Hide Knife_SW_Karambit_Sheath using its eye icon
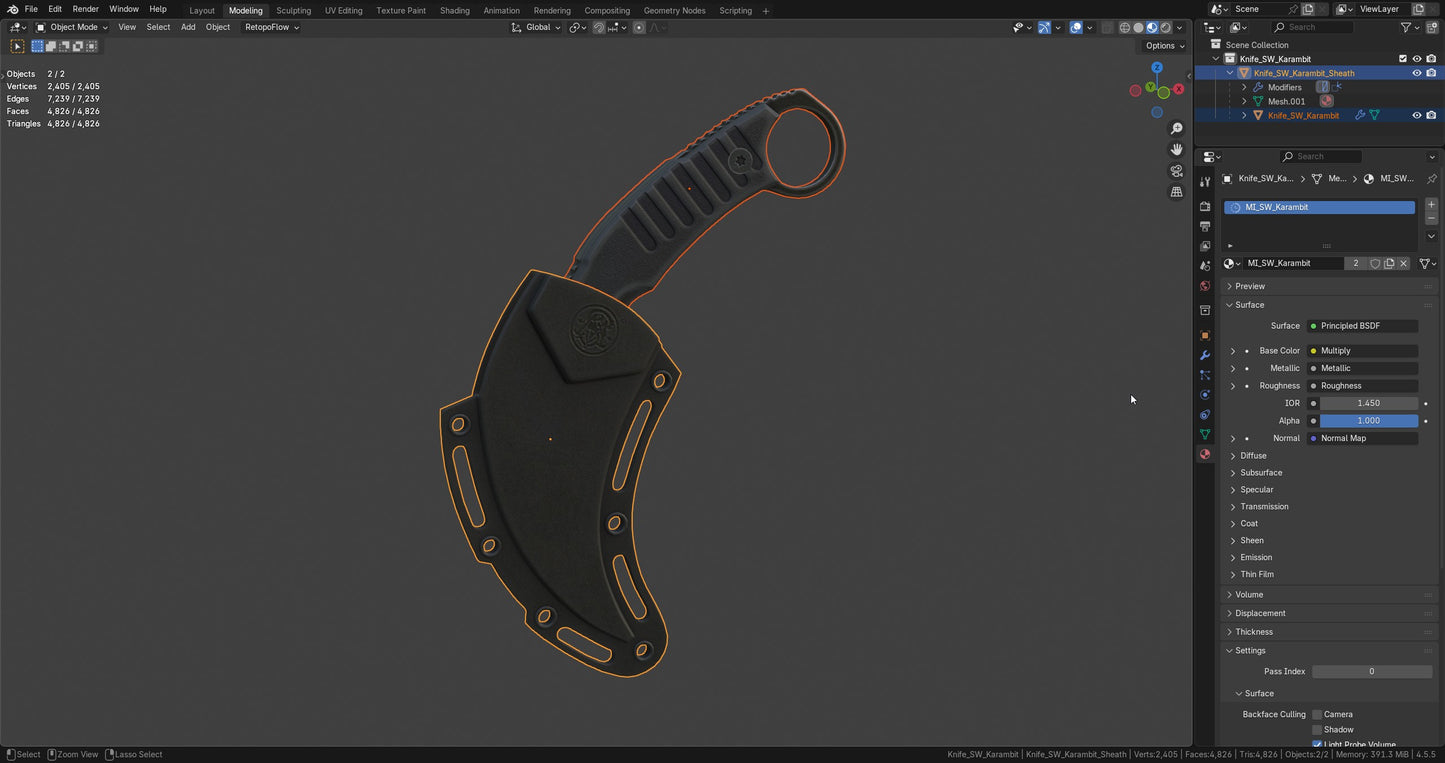 tap(1416, 73)
